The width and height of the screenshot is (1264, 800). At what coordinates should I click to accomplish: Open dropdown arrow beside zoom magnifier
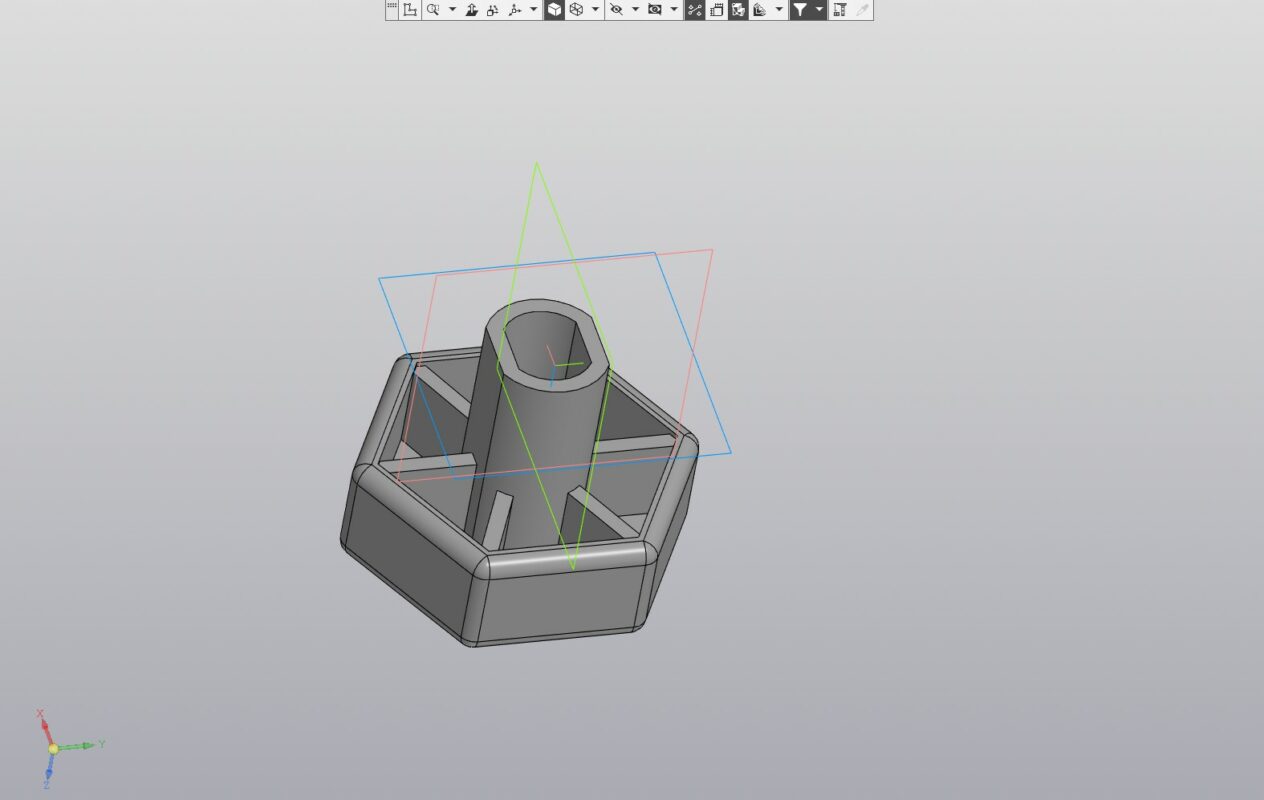point(452,10)
